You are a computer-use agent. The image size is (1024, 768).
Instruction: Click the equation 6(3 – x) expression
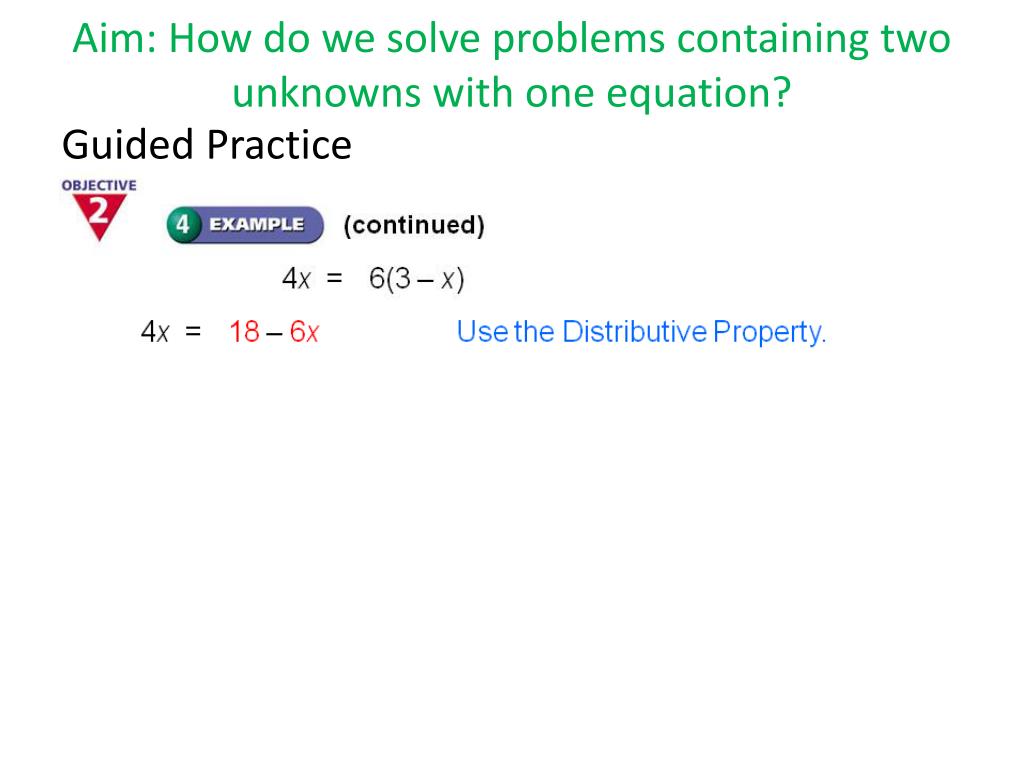click(x=417, y=280)
